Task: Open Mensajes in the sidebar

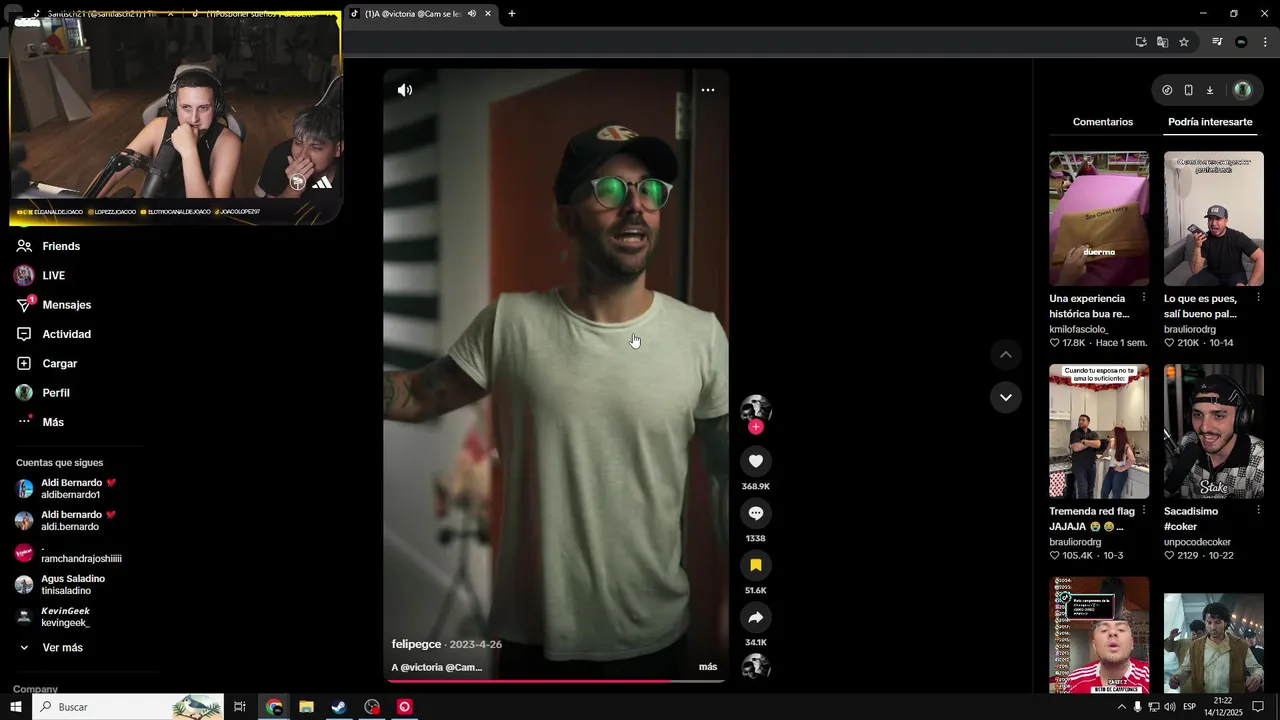Action: 66,305
